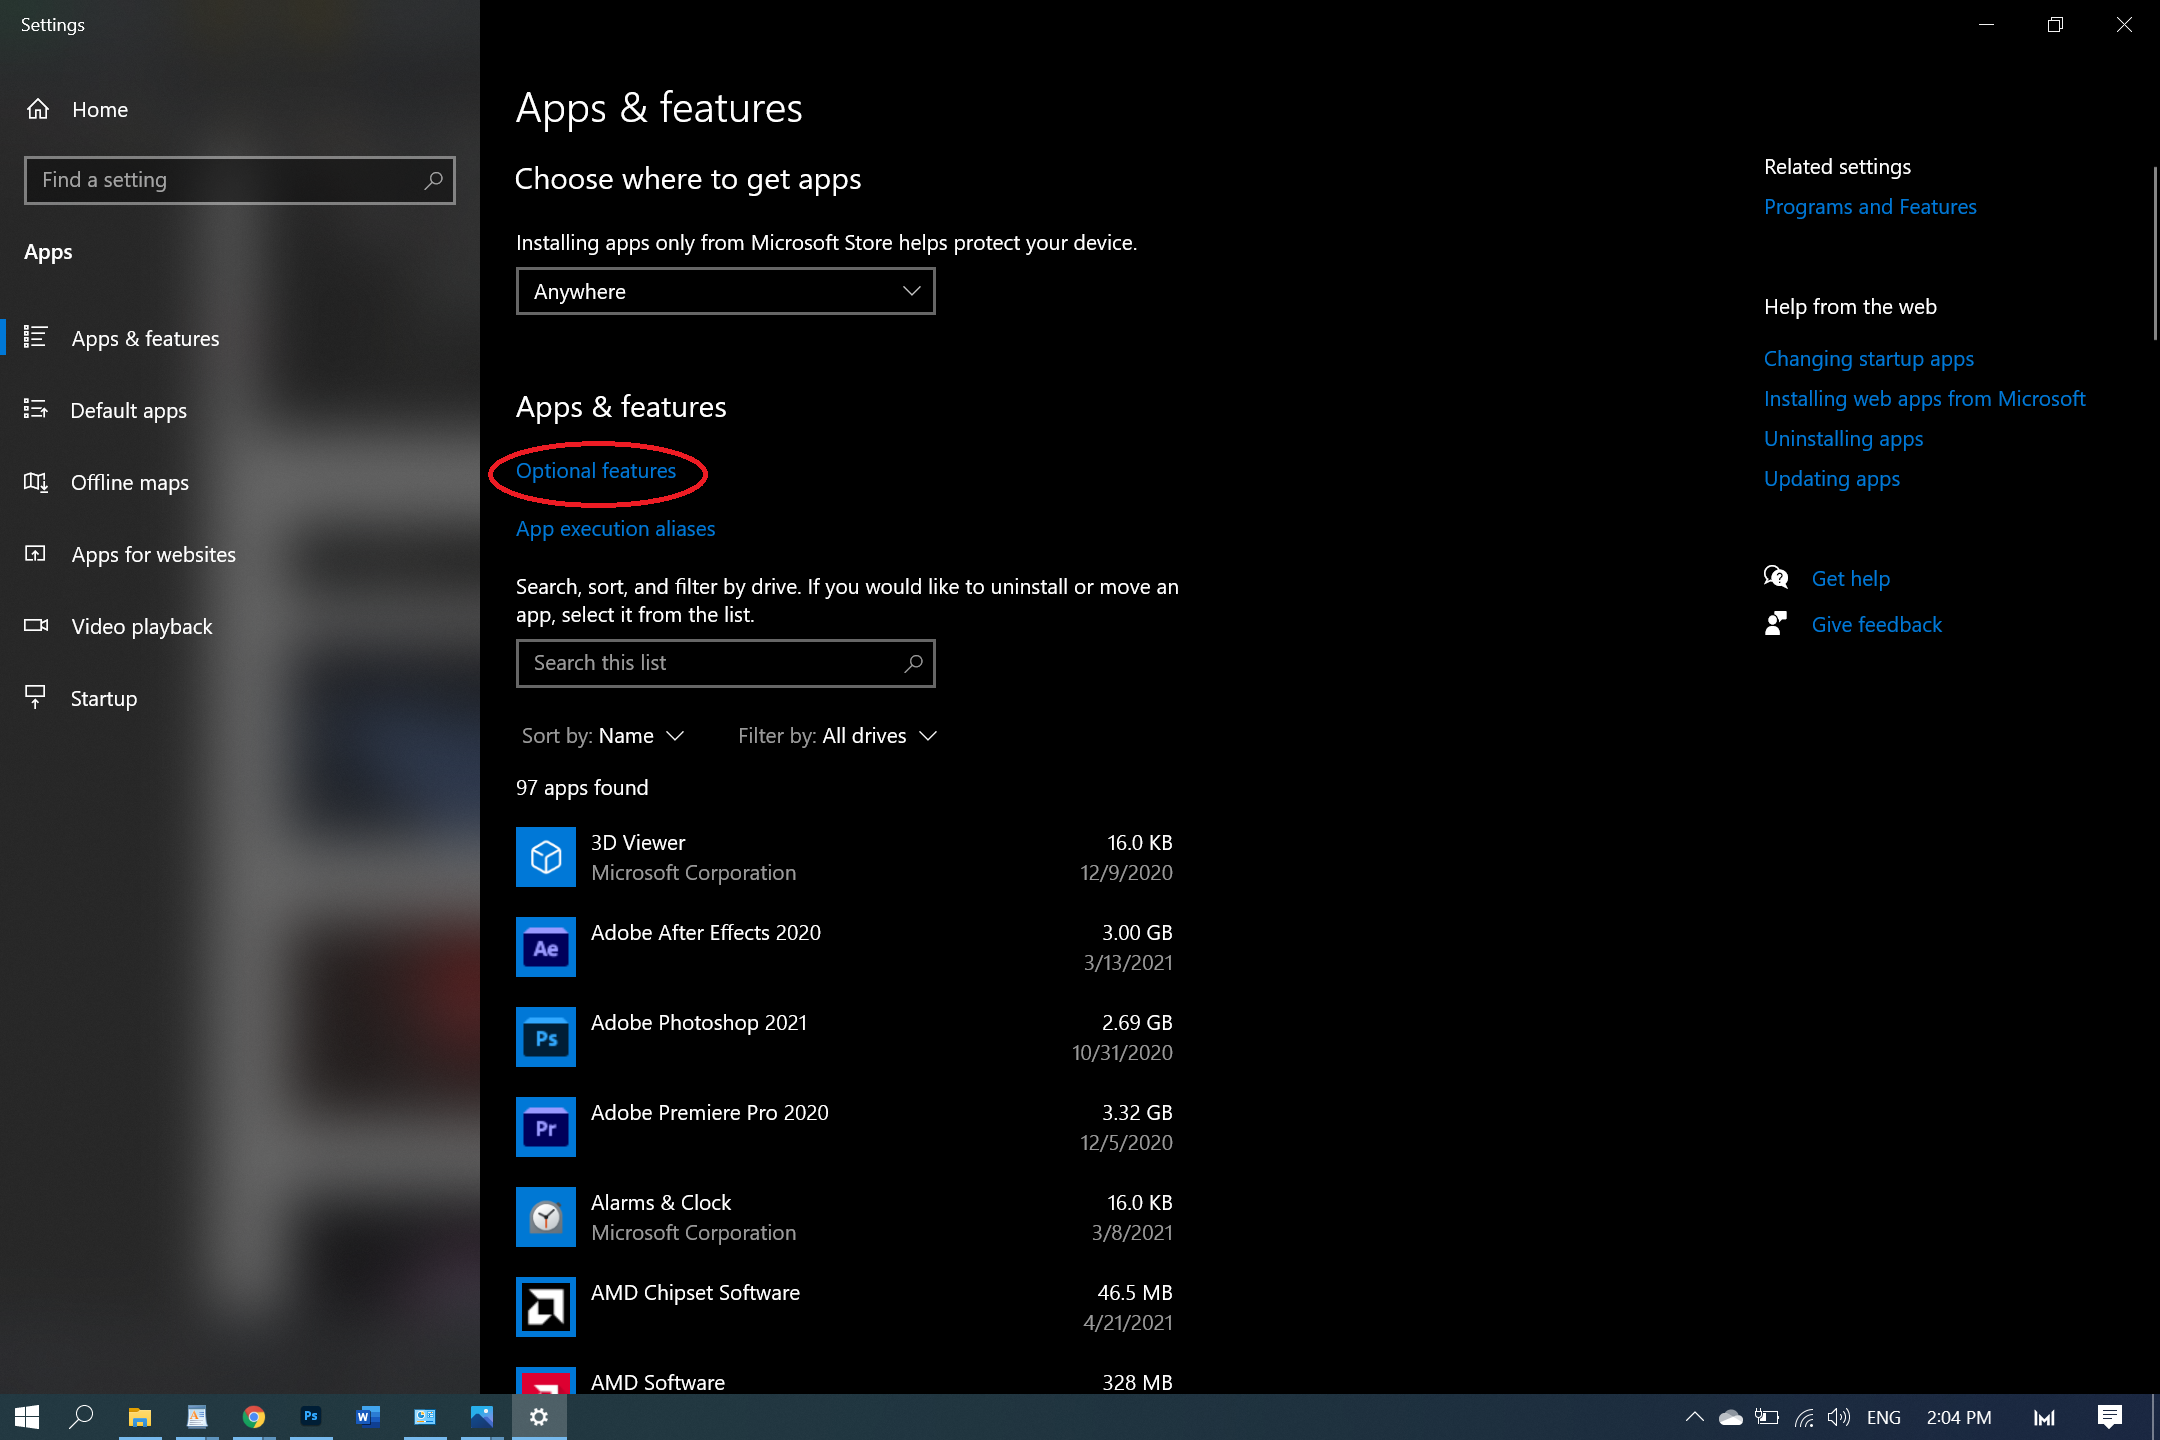Click the Video playback camera icon
This screenshot has height=1440, width=2160.
click(36, 625)
